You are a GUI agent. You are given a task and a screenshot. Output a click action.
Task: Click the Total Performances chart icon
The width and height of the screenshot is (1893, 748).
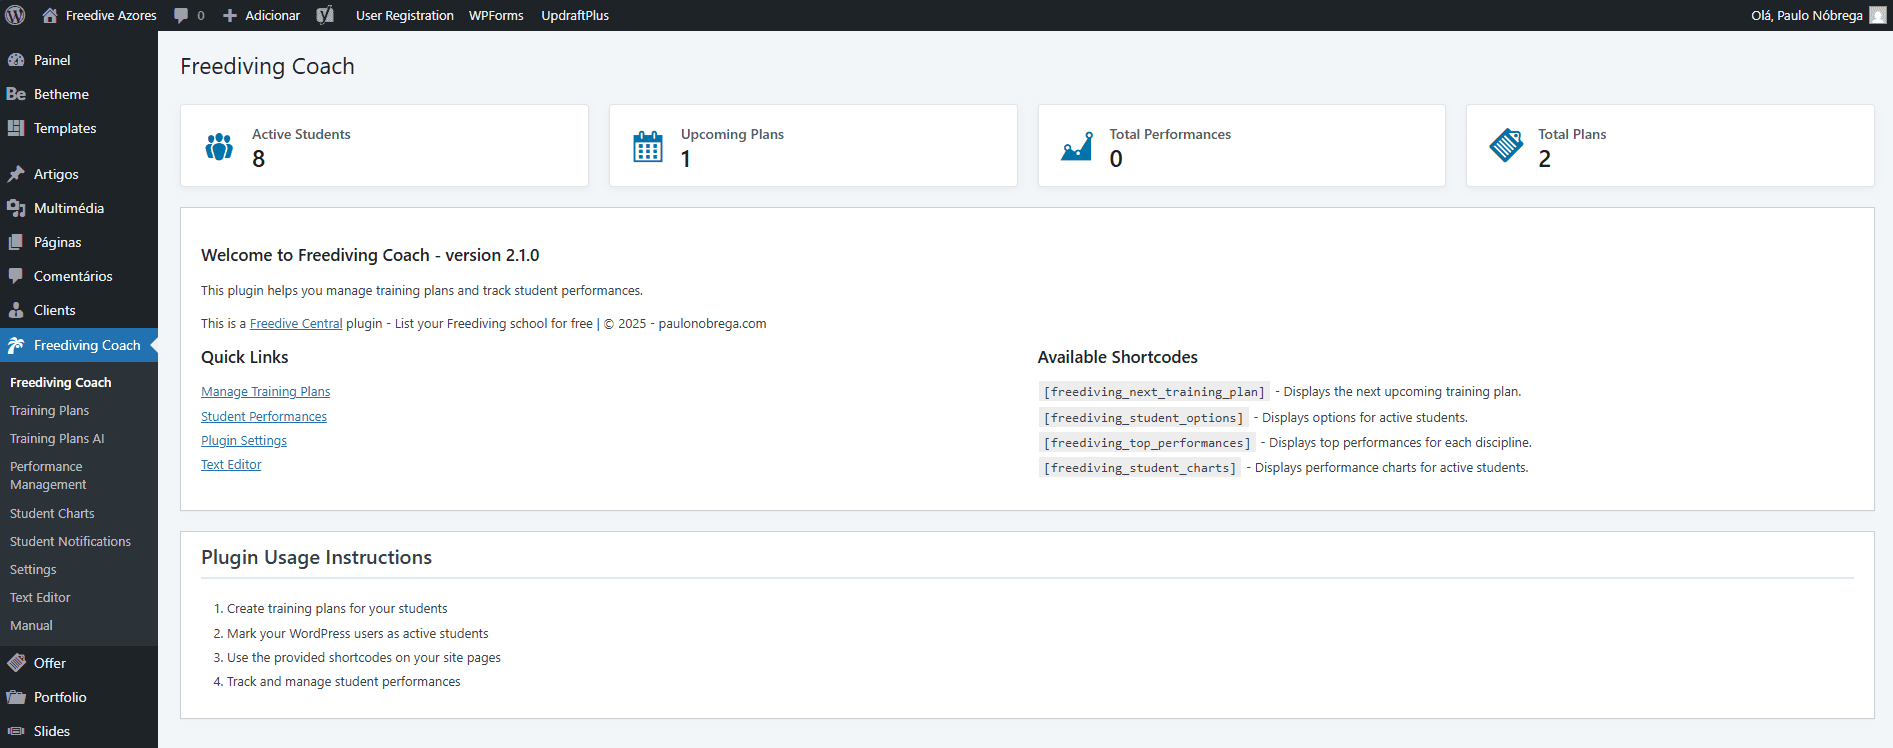coord(1076,147)
